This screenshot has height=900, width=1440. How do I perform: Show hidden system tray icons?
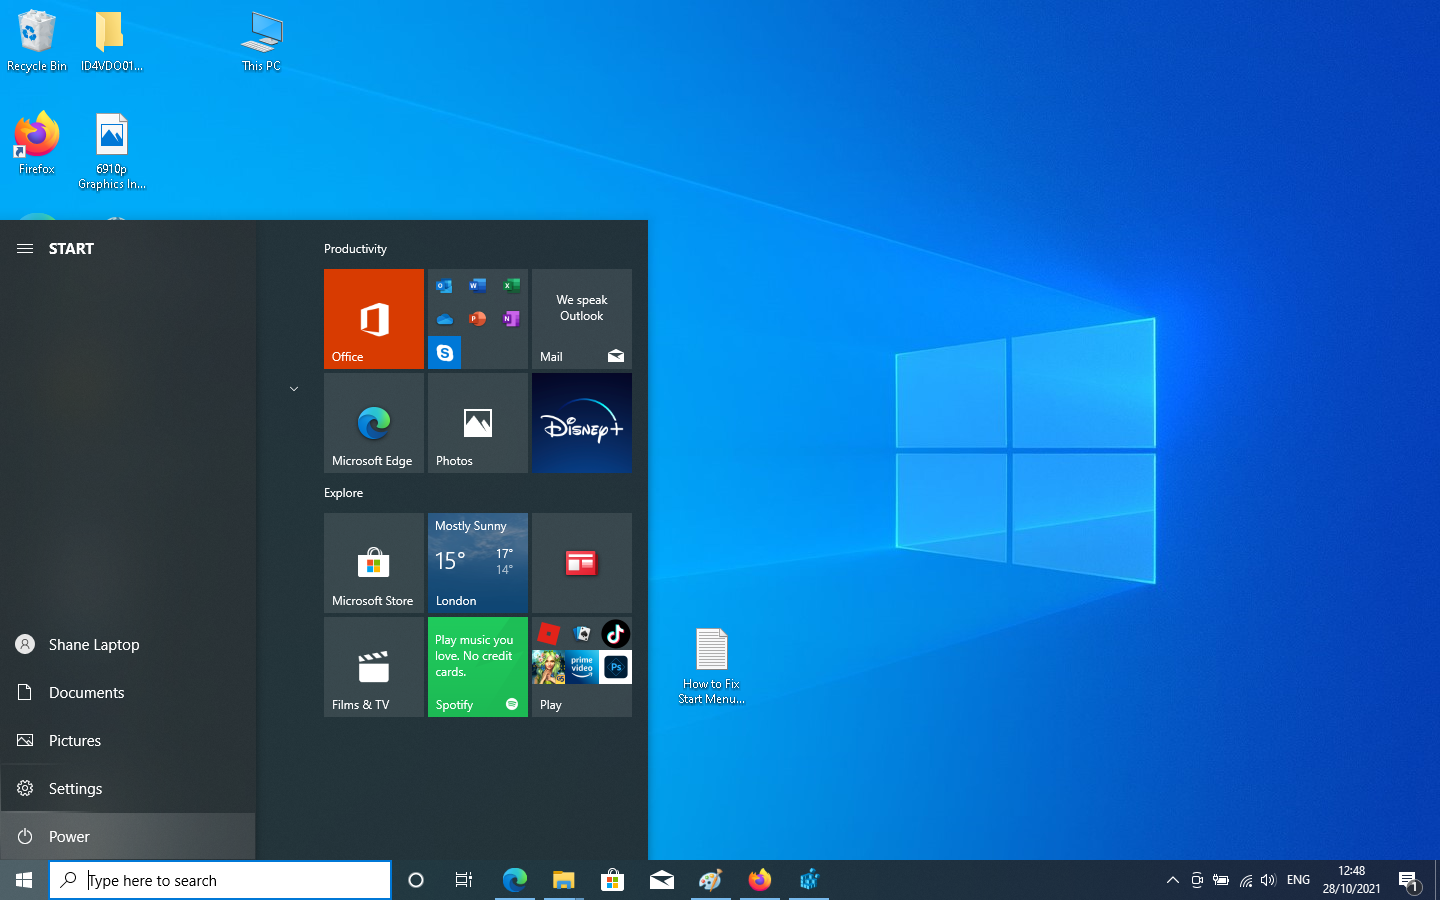(x=1172, y=880)
